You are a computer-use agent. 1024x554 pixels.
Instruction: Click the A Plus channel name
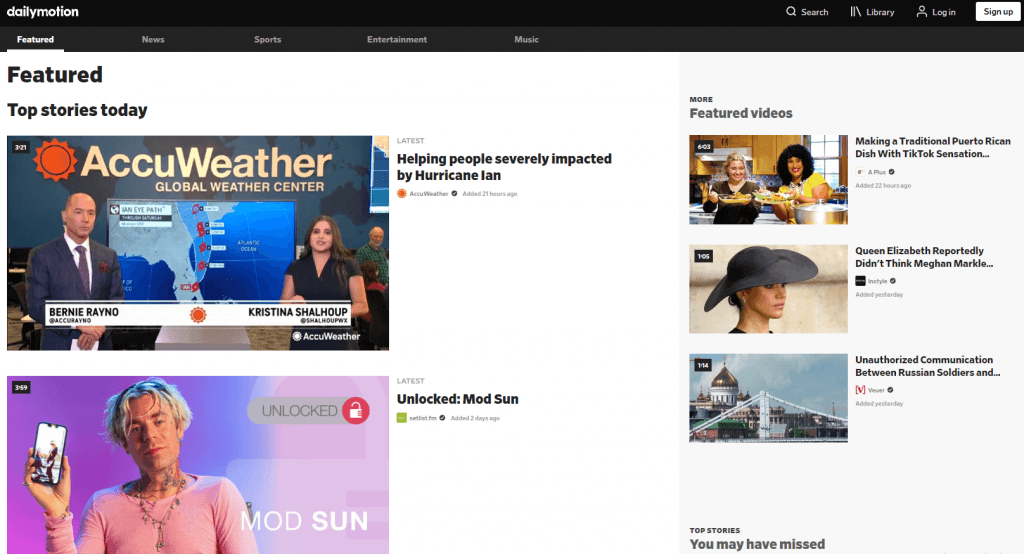[x=877, y=172]
